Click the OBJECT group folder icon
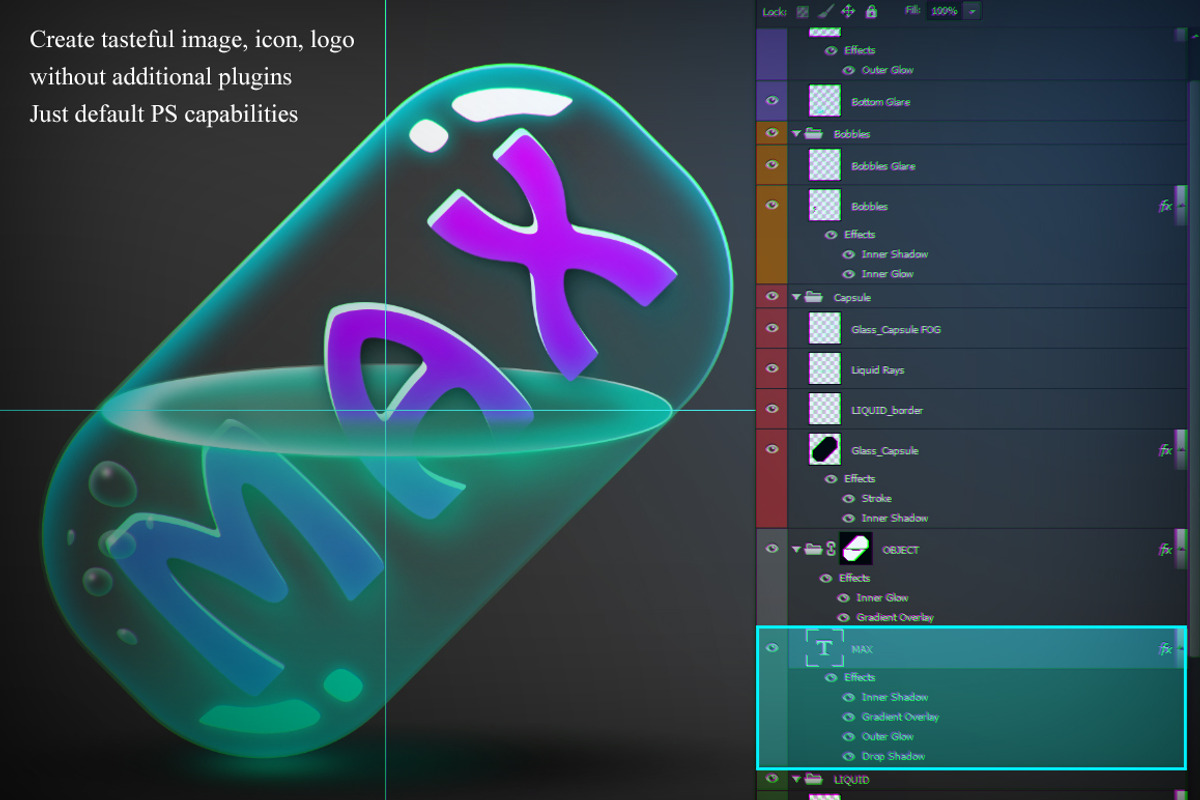Screen dimensions: 1200x800 click(815, 549)
